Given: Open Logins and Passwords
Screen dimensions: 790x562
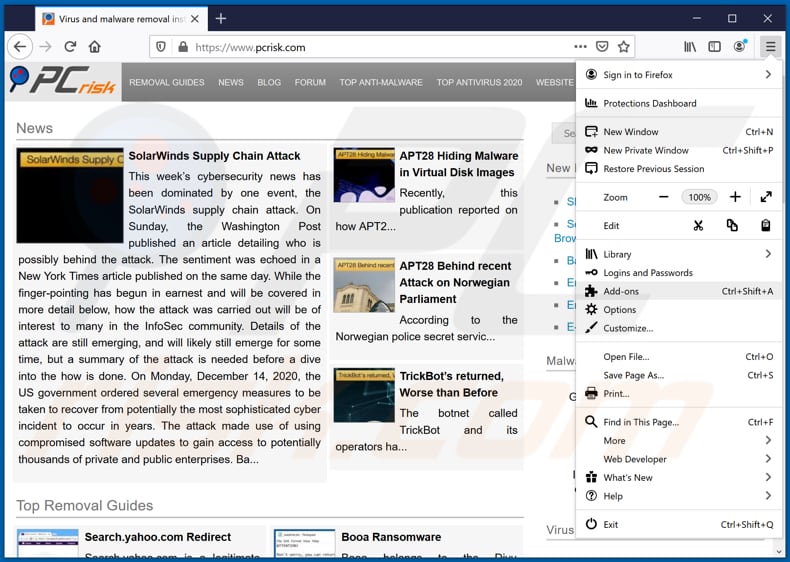Looking at the screenshot, I should tap(678, 273).
